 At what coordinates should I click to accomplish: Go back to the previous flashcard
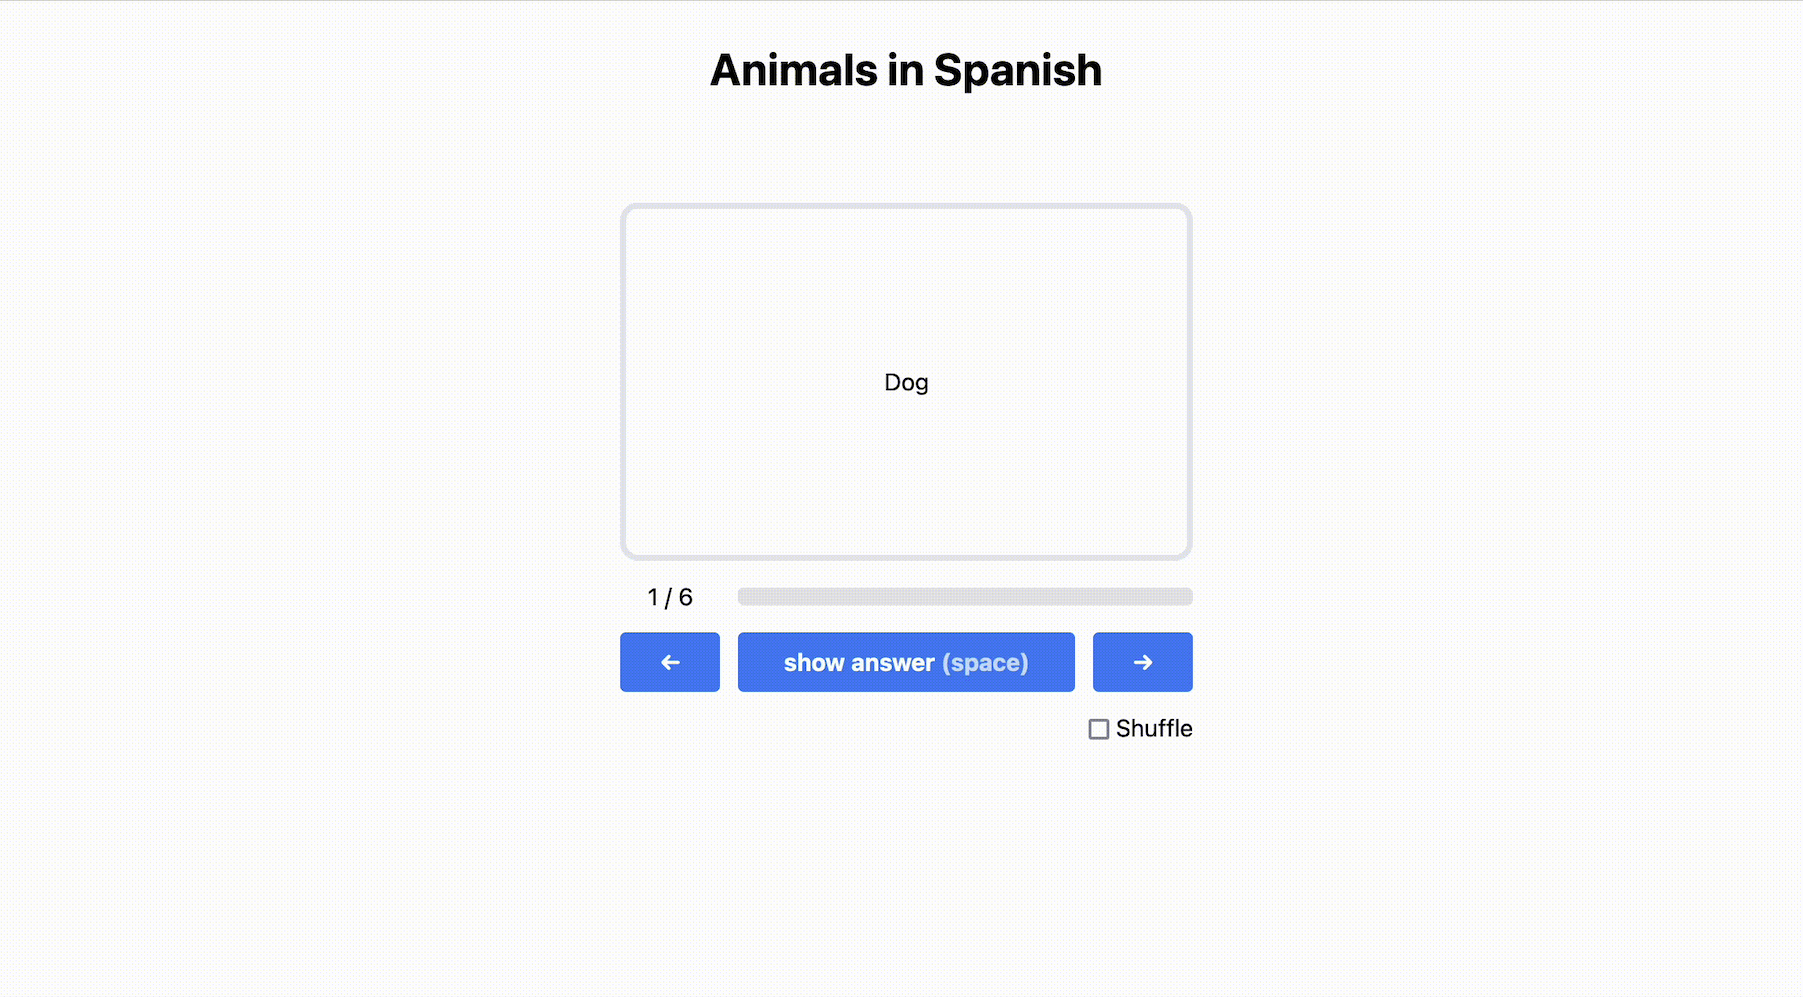pyautogui.click(x=669, y=662)
